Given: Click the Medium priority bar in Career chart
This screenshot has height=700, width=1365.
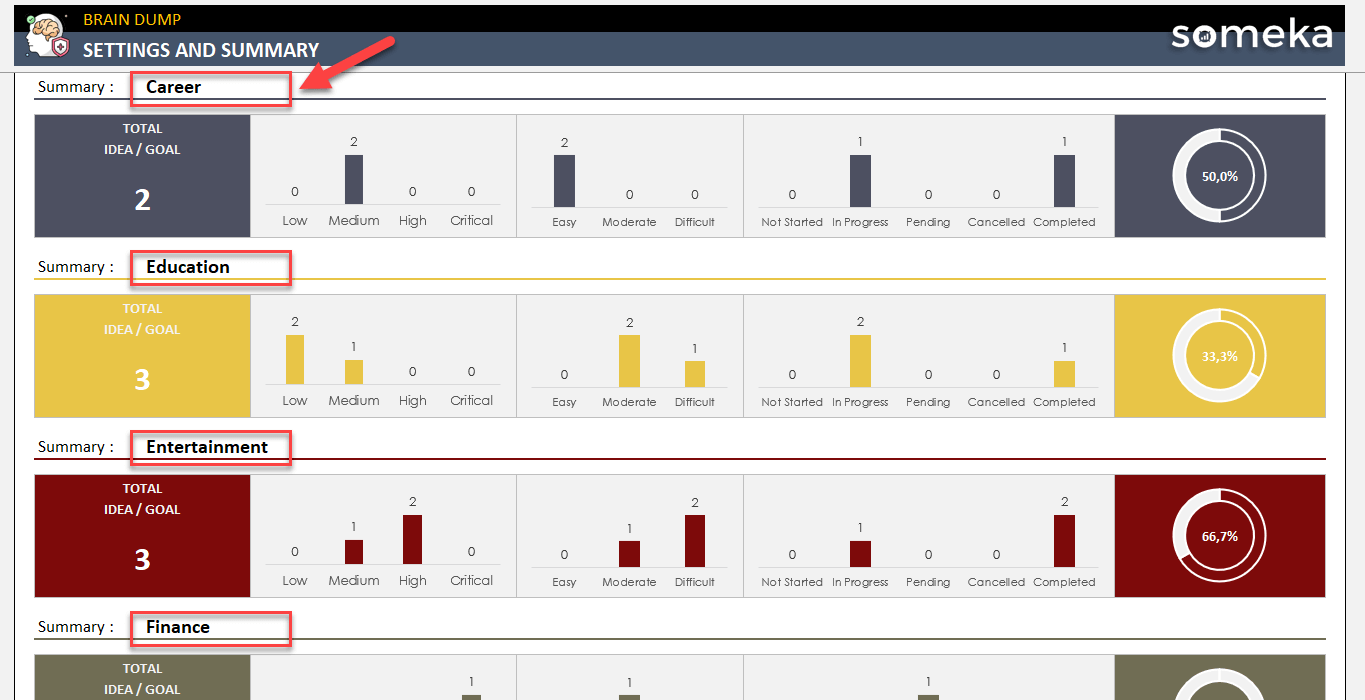Looking at the screenshot, I should click(354, 180).
